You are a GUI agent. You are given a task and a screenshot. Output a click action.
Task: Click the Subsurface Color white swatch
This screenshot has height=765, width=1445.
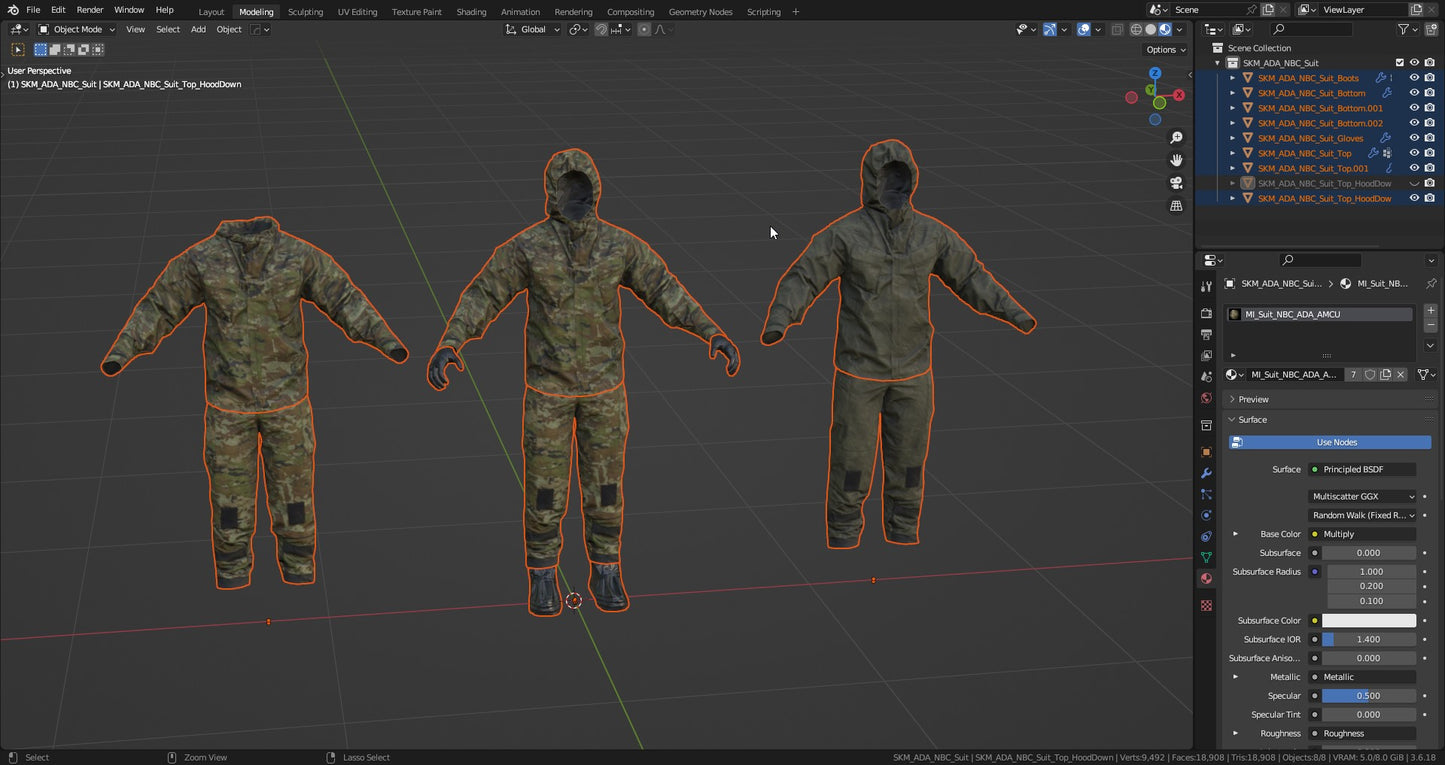tap(1368, 621)
